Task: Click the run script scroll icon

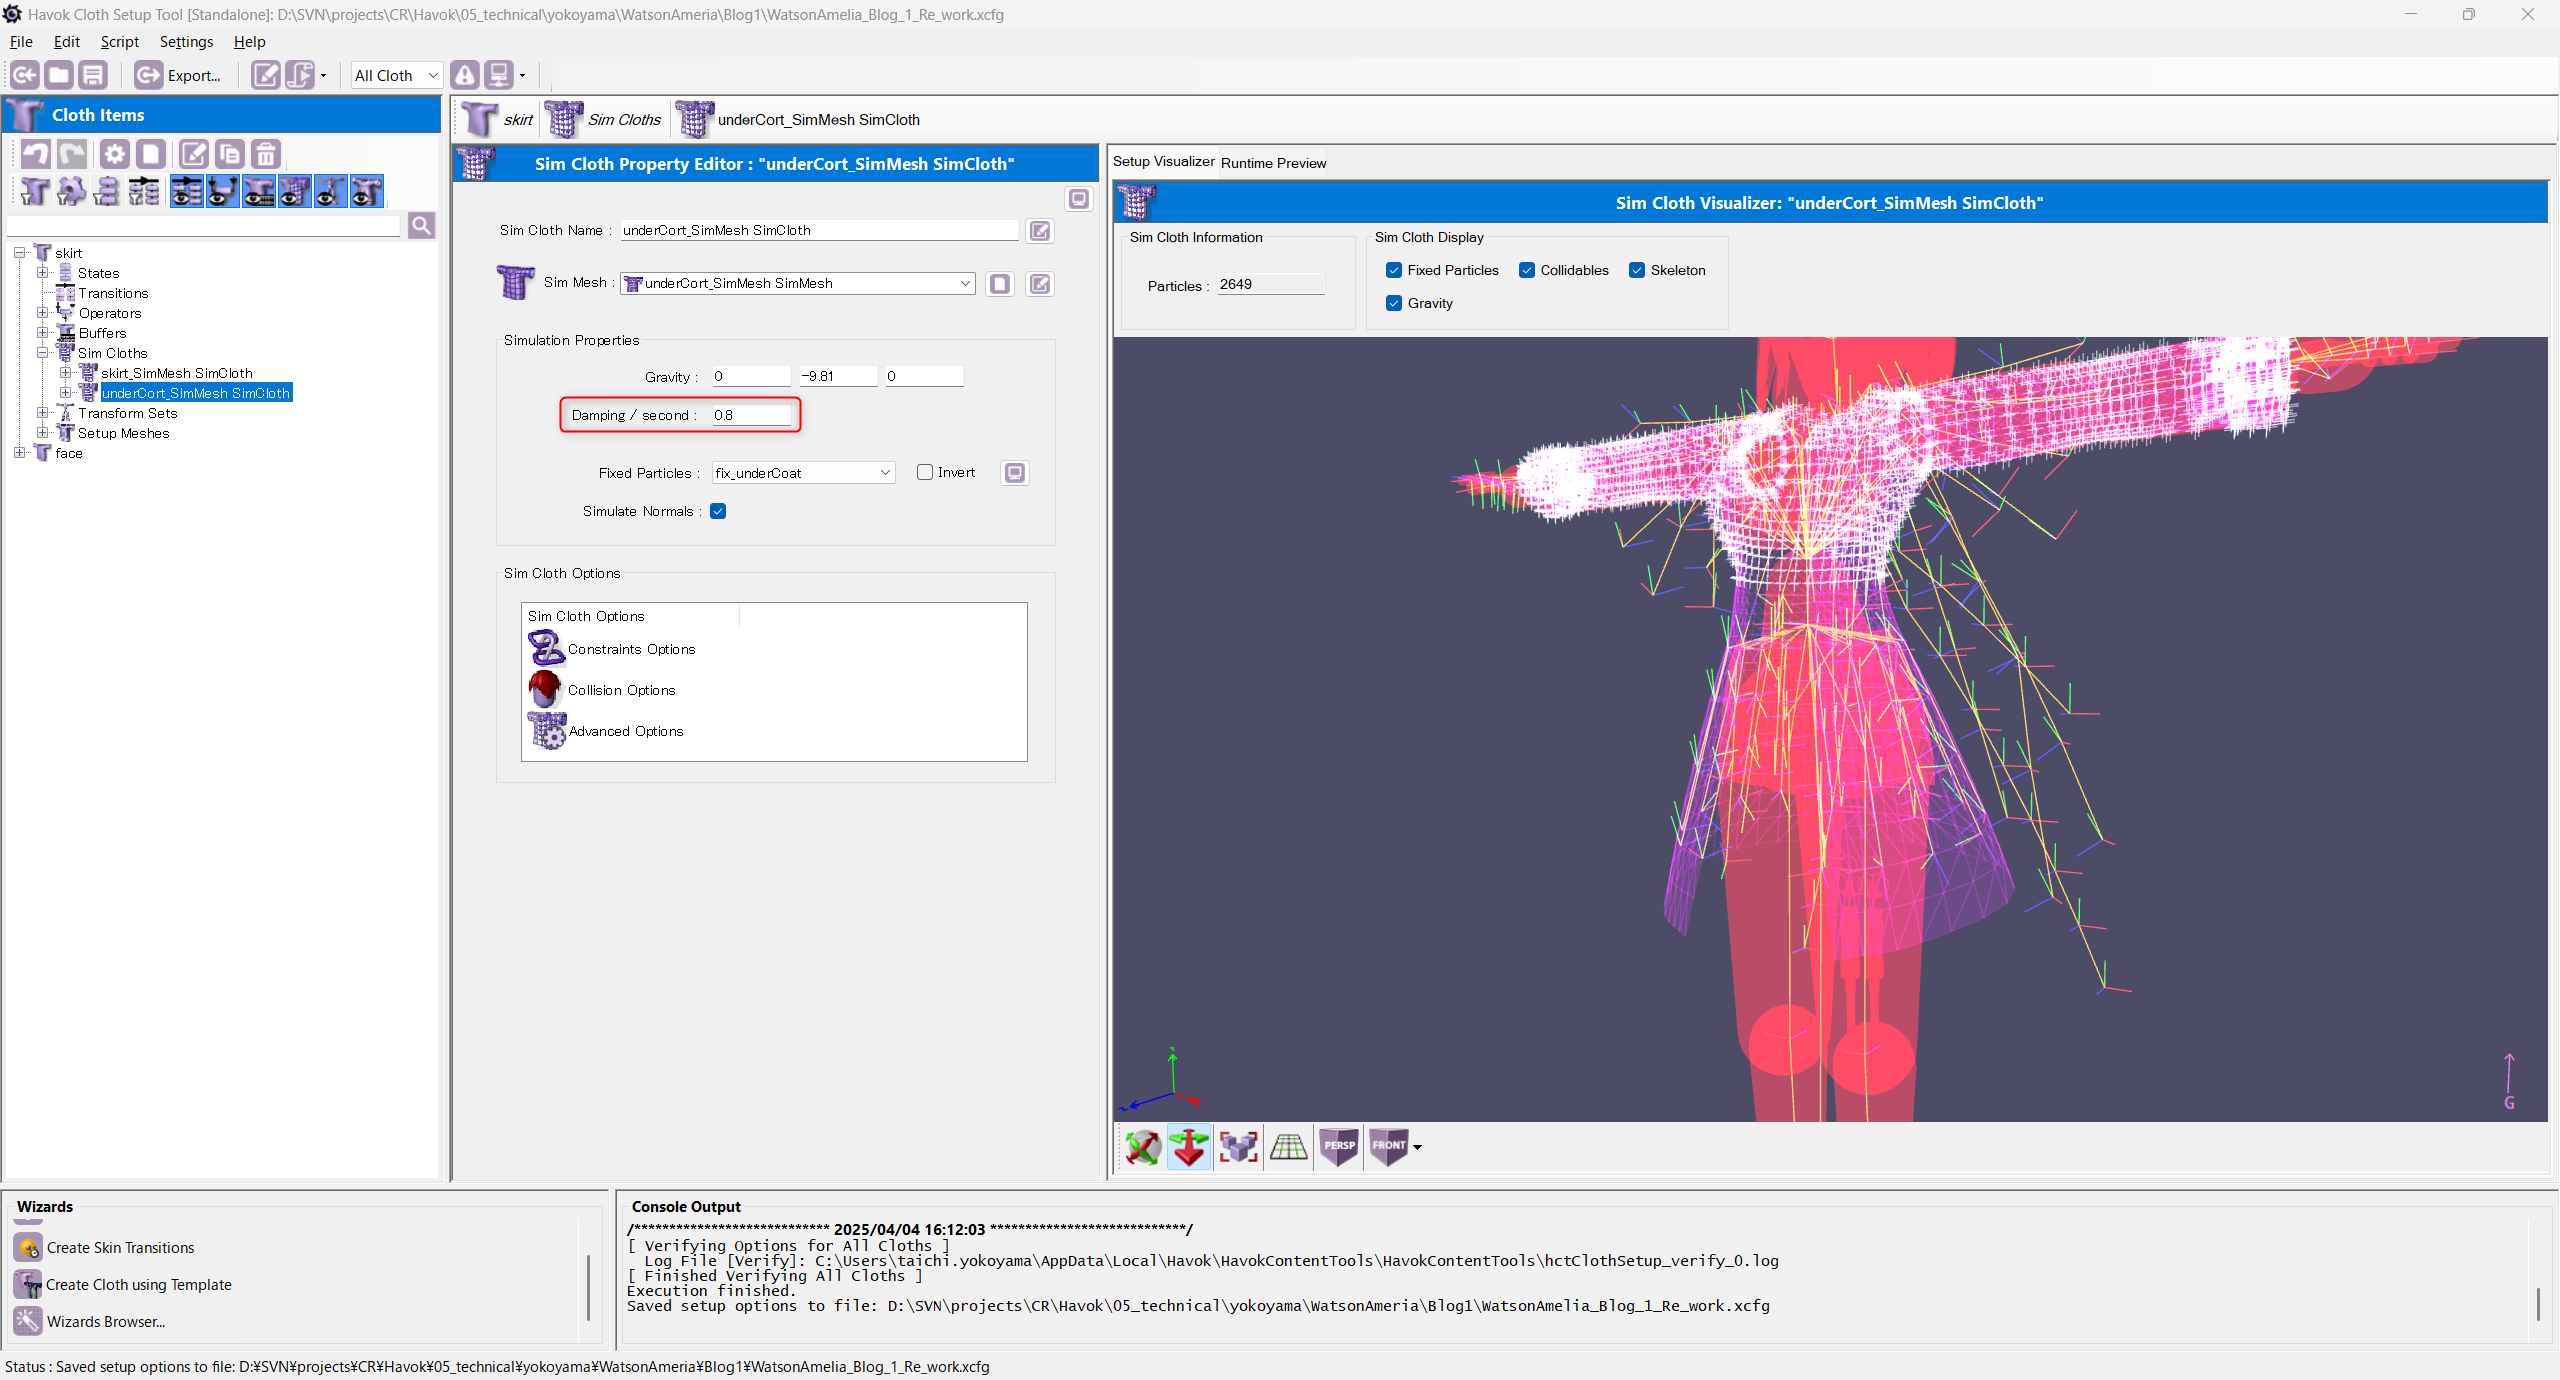Action: click(299, 75)
